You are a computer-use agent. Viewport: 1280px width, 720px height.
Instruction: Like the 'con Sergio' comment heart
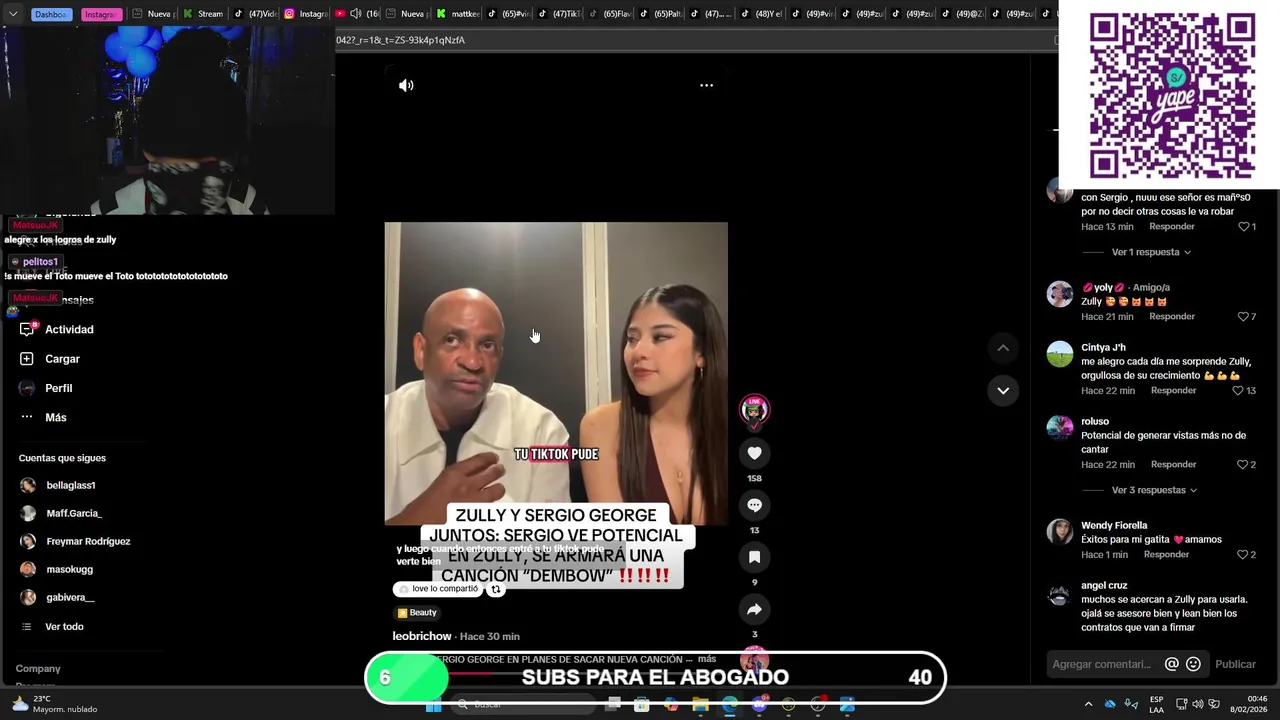(1246, 227)
